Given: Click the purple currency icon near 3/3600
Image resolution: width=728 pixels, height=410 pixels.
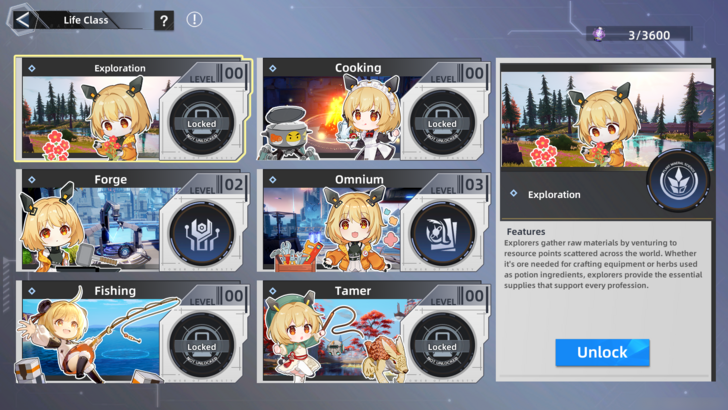Looking at the screenshot, I should [599, 34].
